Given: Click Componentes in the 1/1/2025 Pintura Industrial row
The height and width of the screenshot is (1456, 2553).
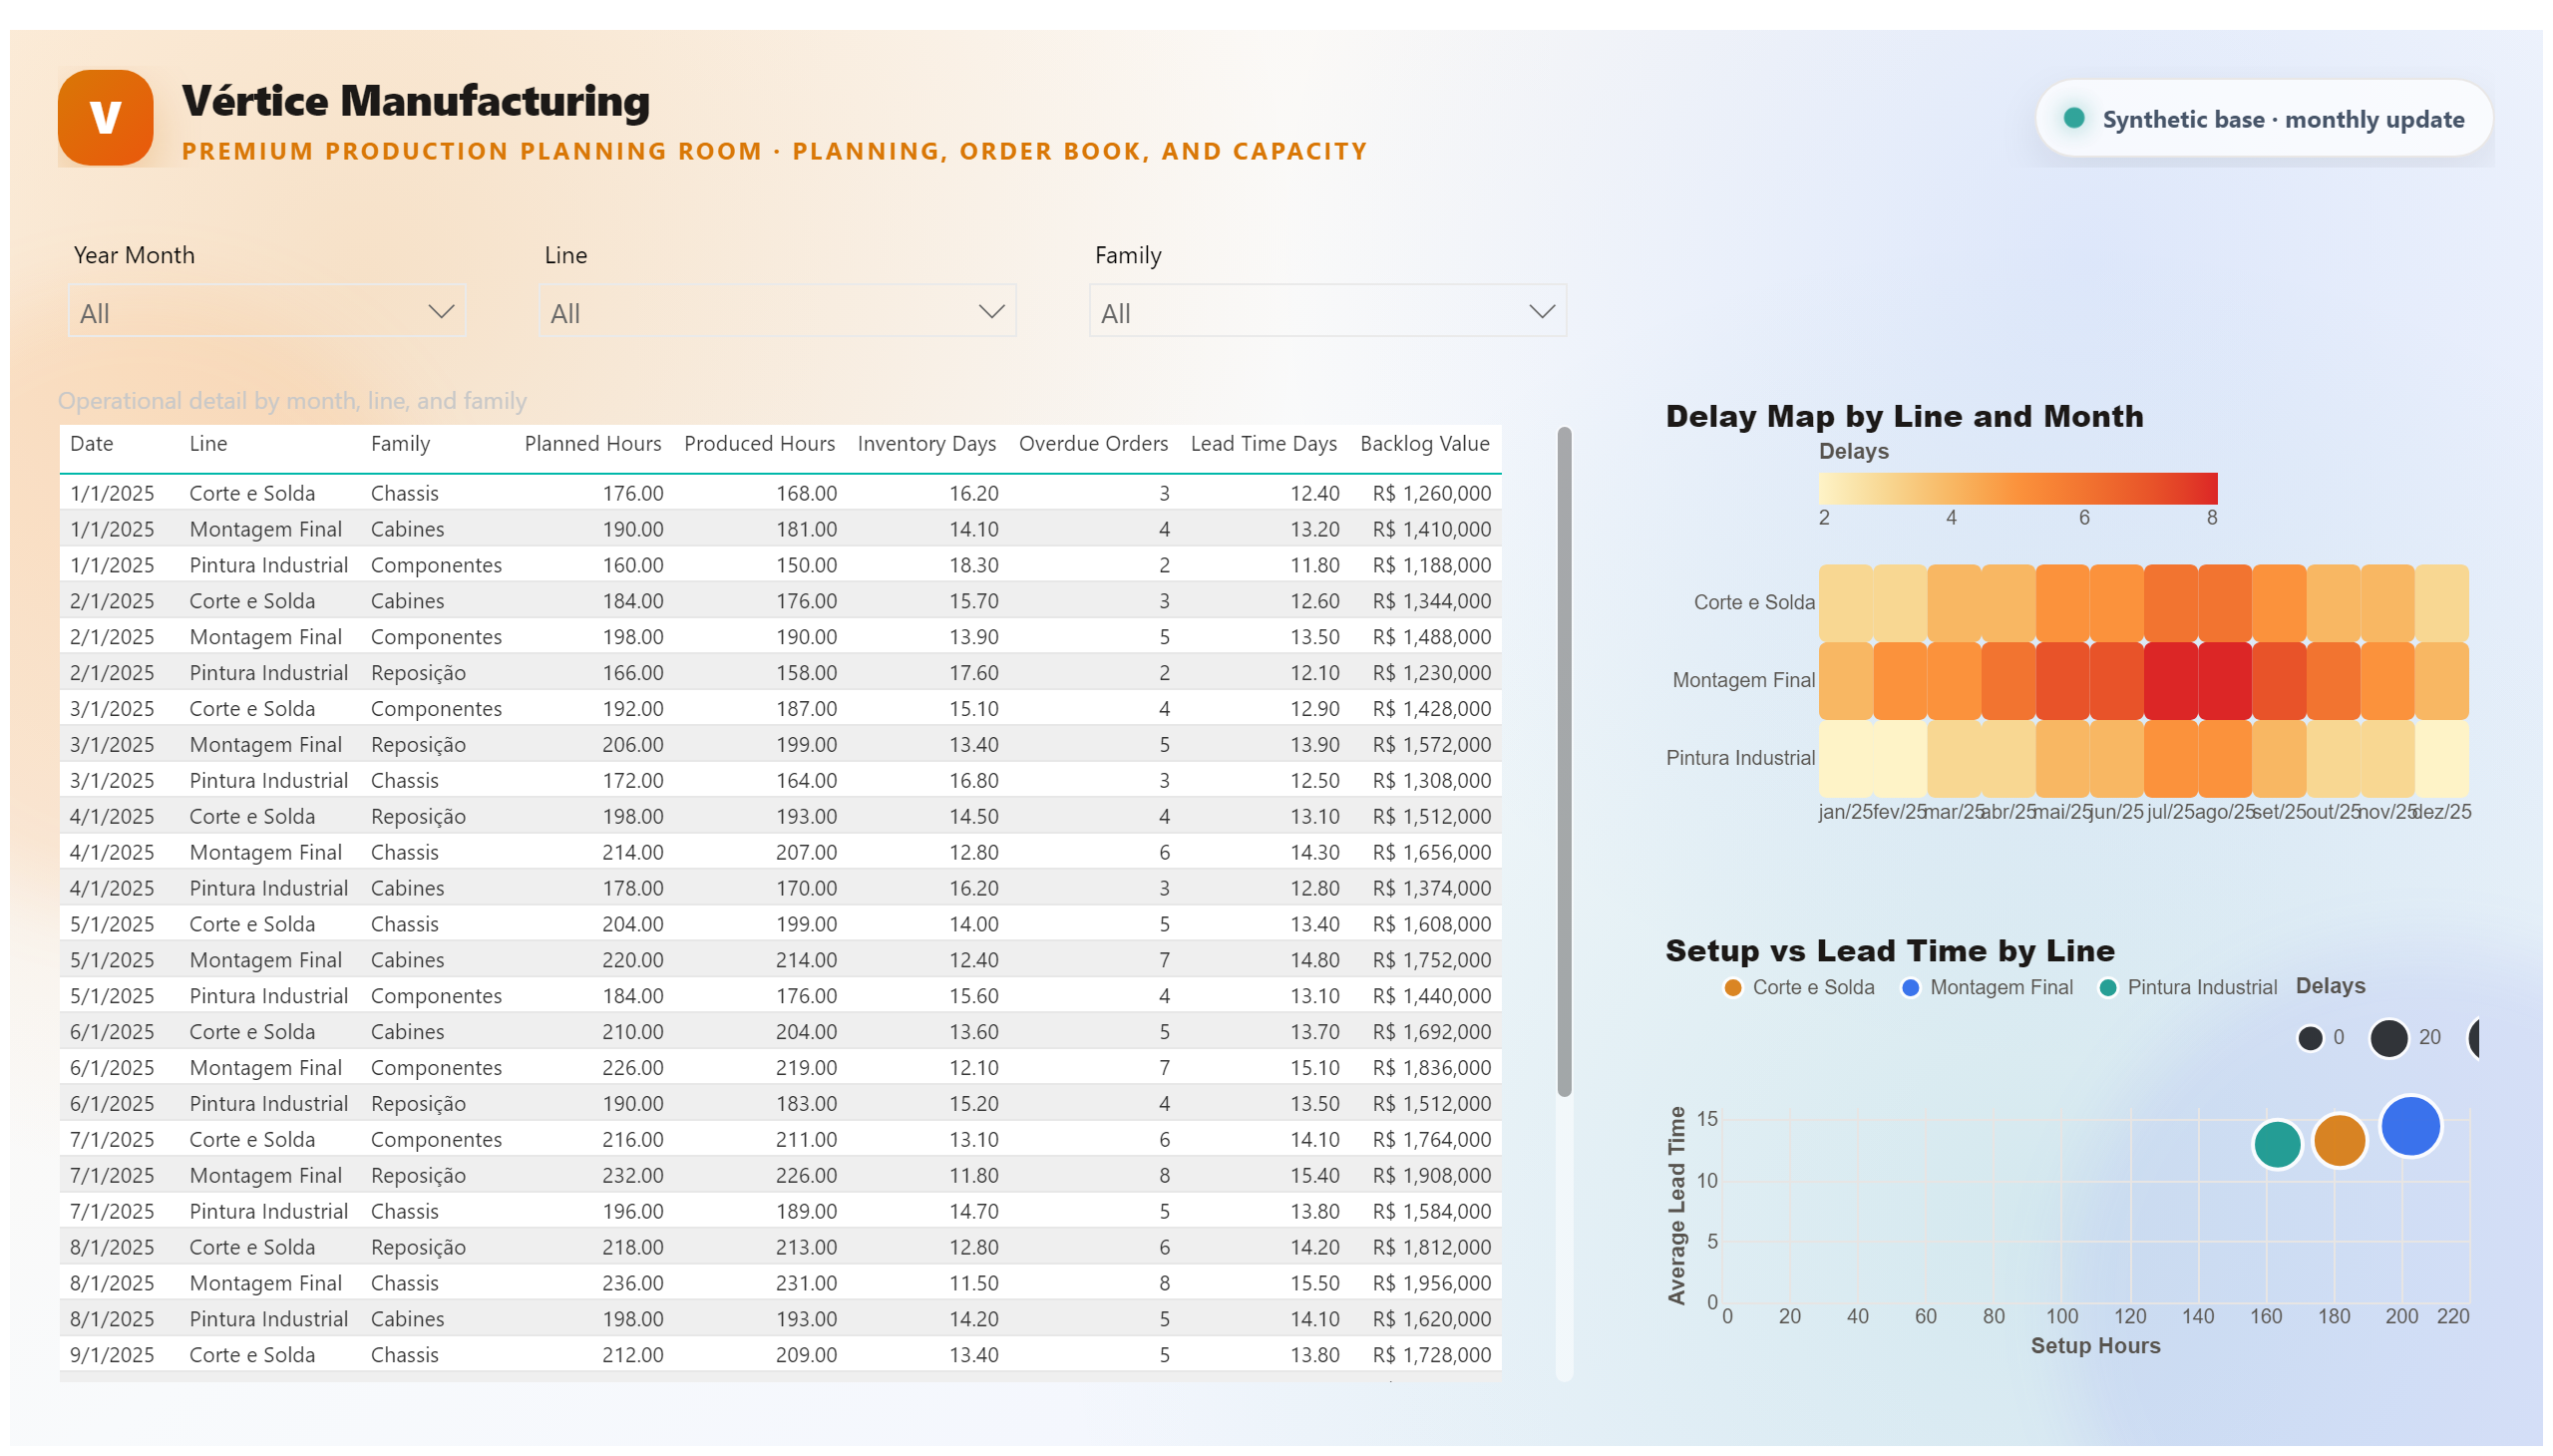Looking at the screenshot, I should (436, 564).
